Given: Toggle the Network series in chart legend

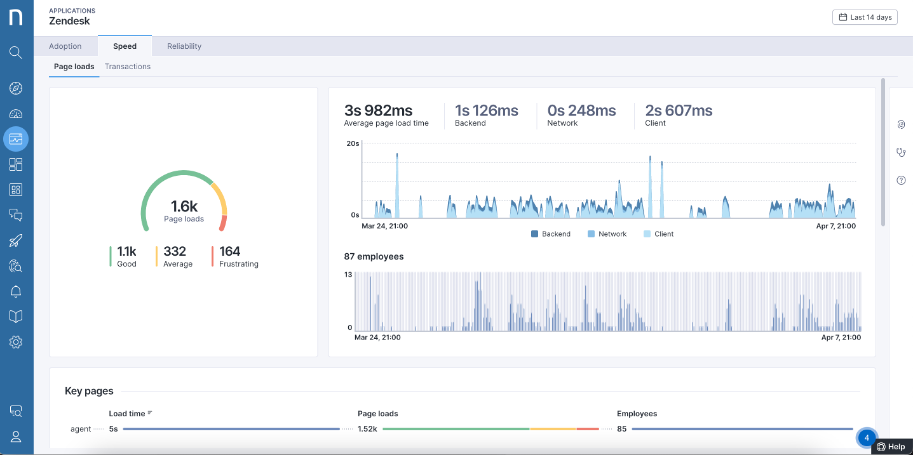Looking at the screenshot, I should click(x=606, y=233).
